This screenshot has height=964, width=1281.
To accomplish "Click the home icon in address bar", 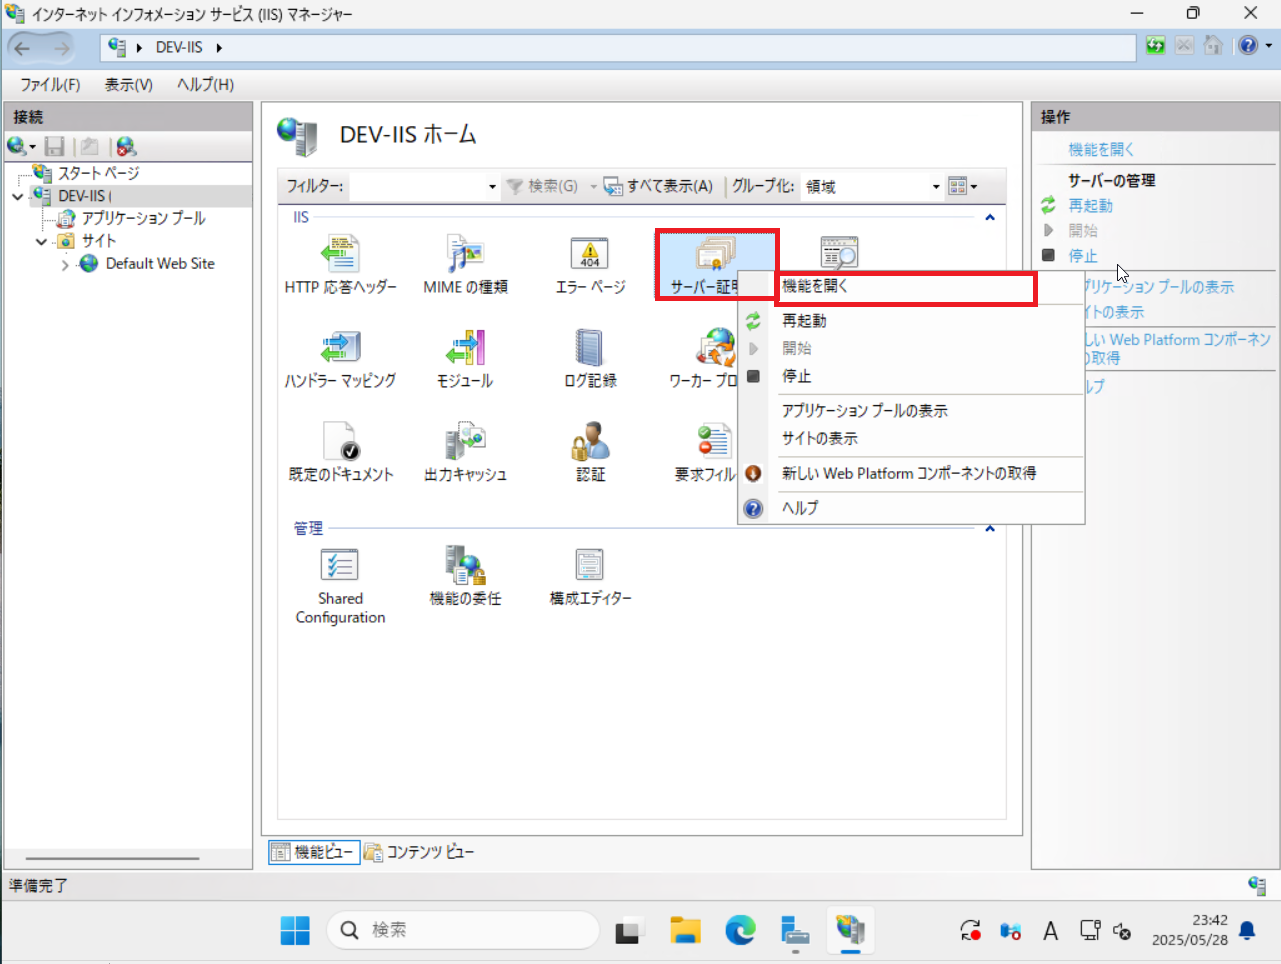I will pyautogui.click(x=1213, y=46).
